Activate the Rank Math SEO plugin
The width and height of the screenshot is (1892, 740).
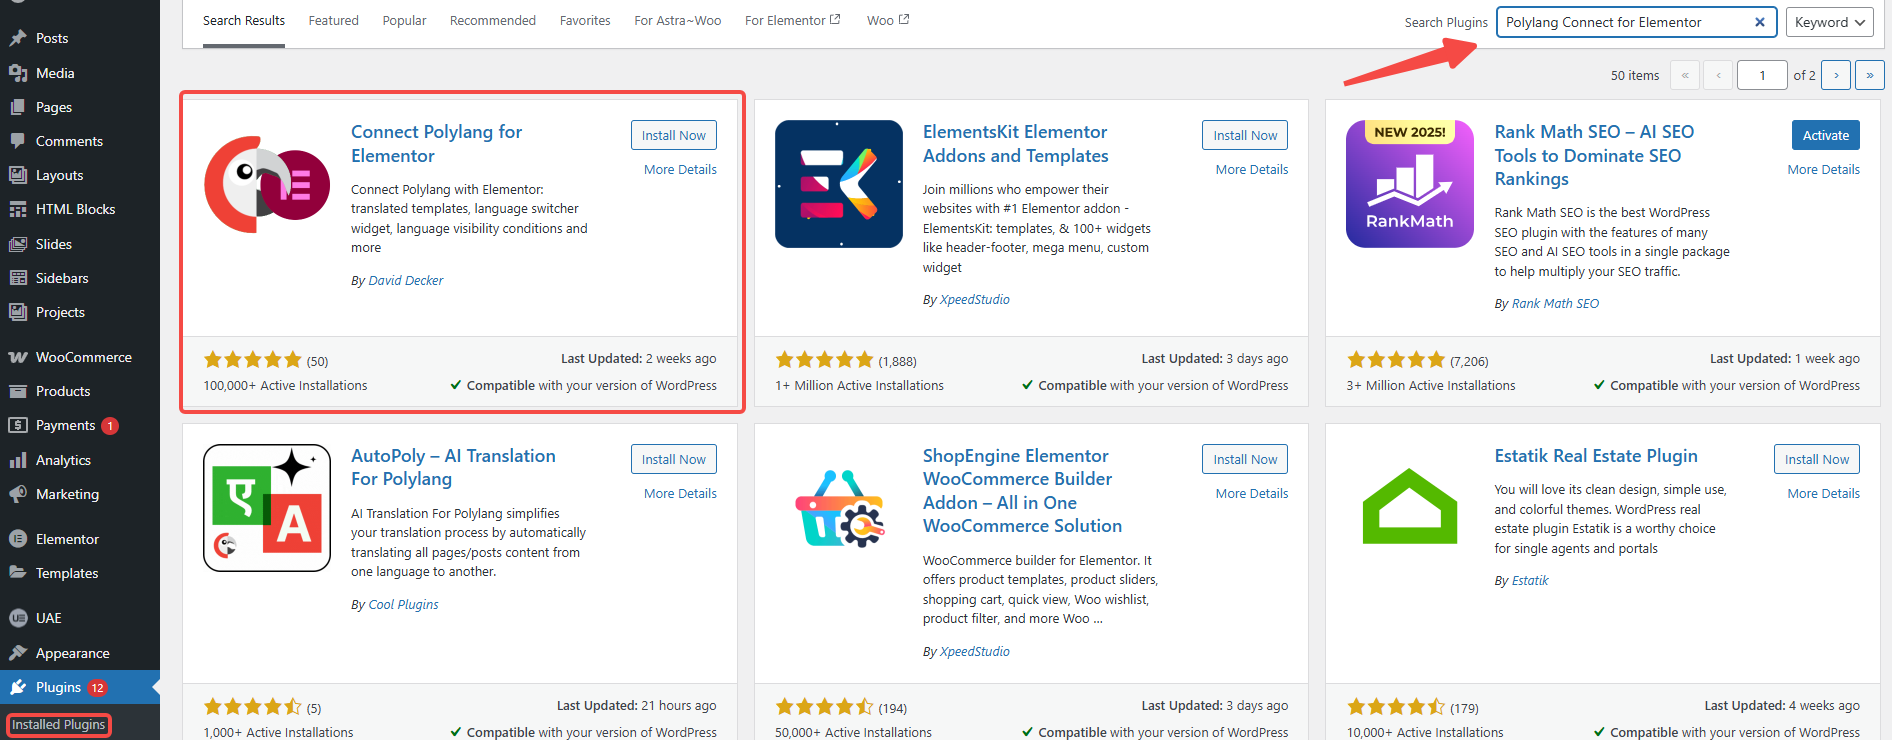coord(1825,135)
